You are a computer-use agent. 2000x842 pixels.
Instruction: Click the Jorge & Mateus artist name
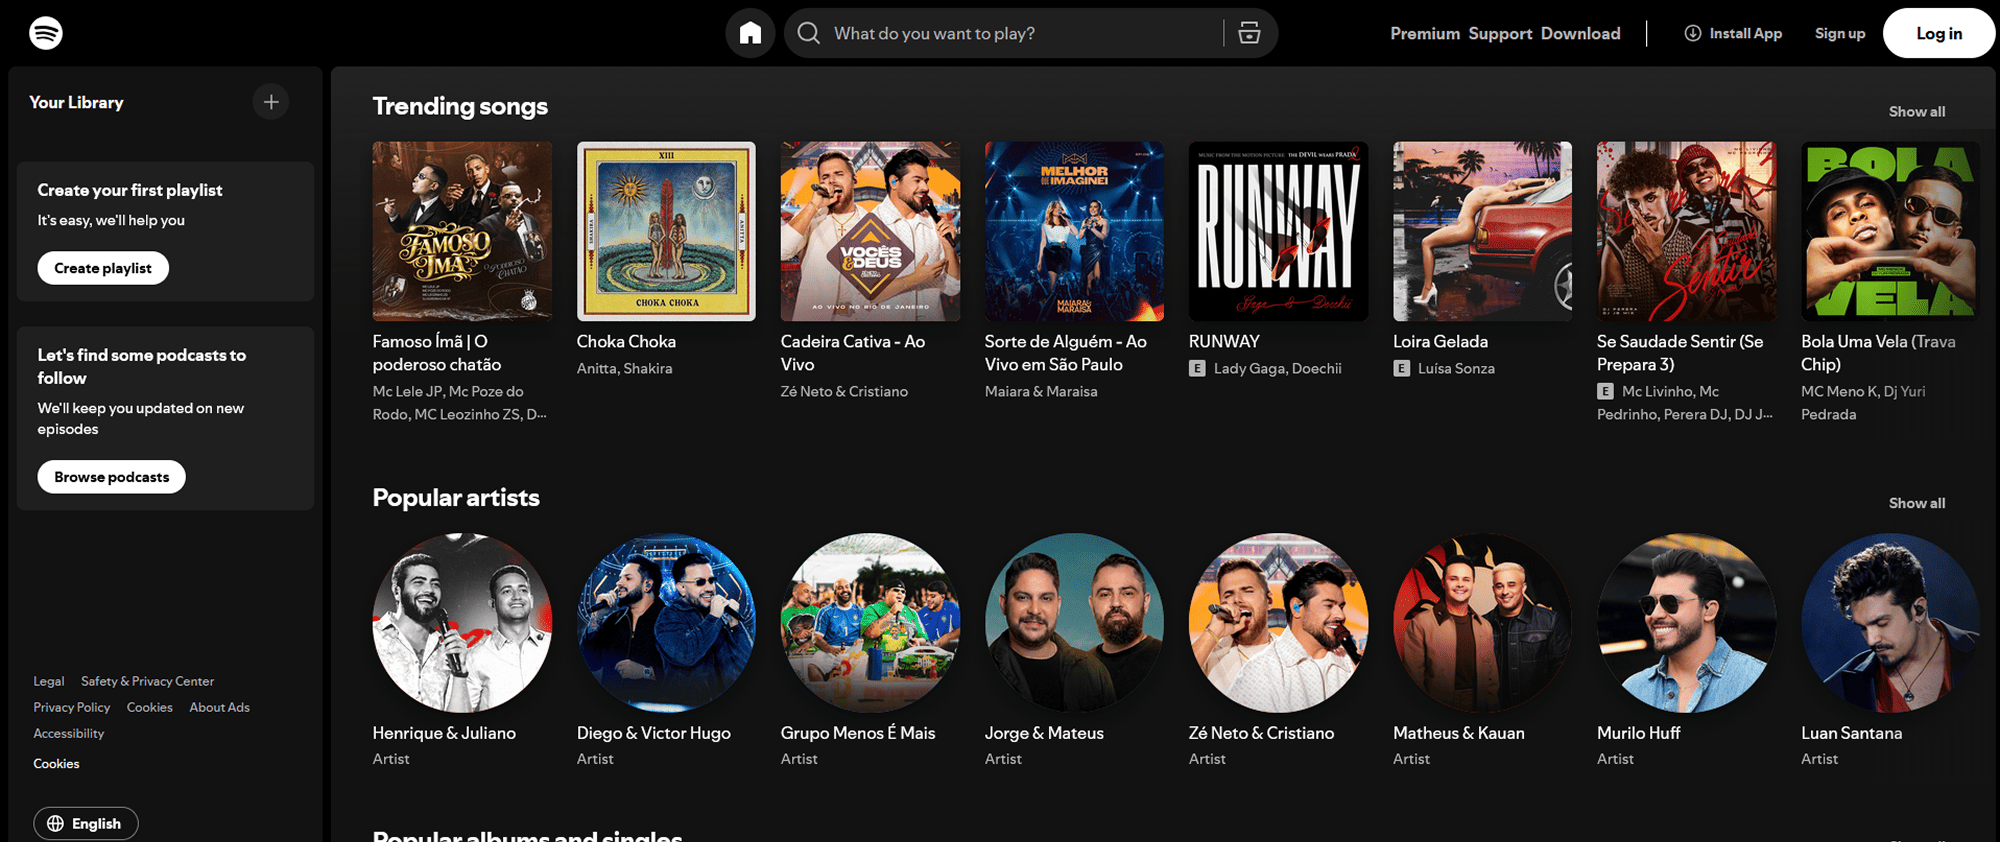[x=1044, y=733]
